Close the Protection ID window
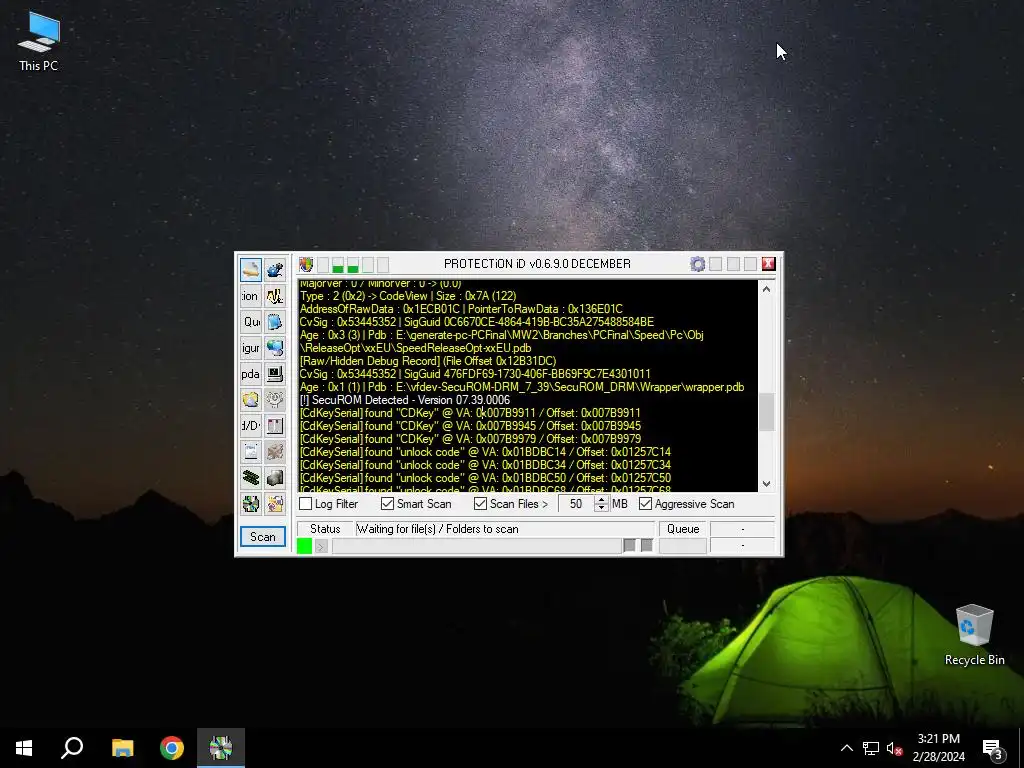Image resolution: width=1024 pixels, height=768 pixels. [x=768, y=264]
